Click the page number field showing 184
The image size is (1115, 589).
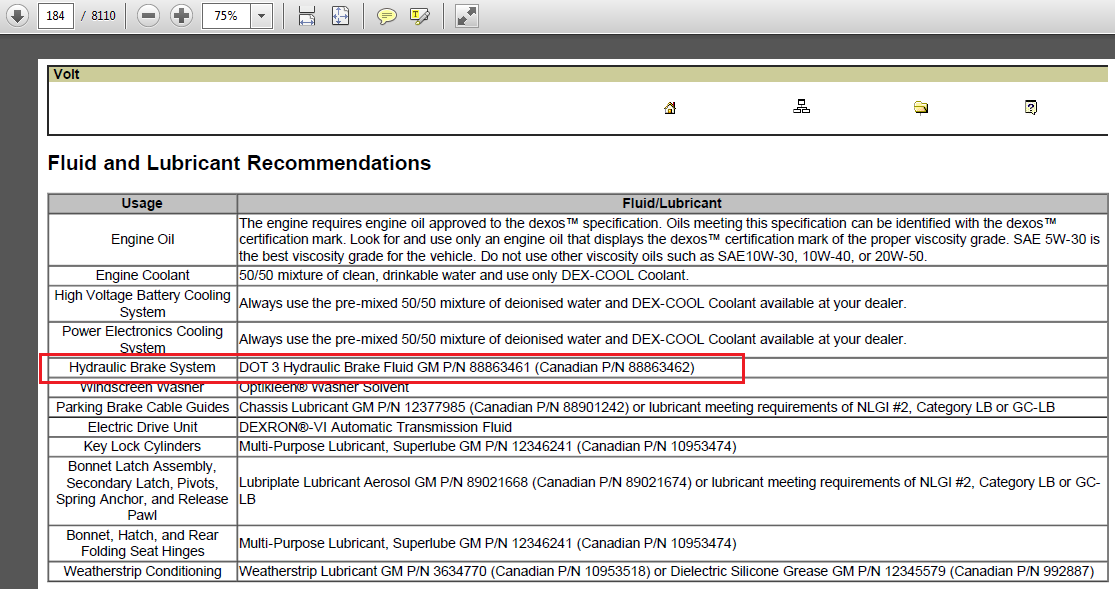tap(56, 16)
